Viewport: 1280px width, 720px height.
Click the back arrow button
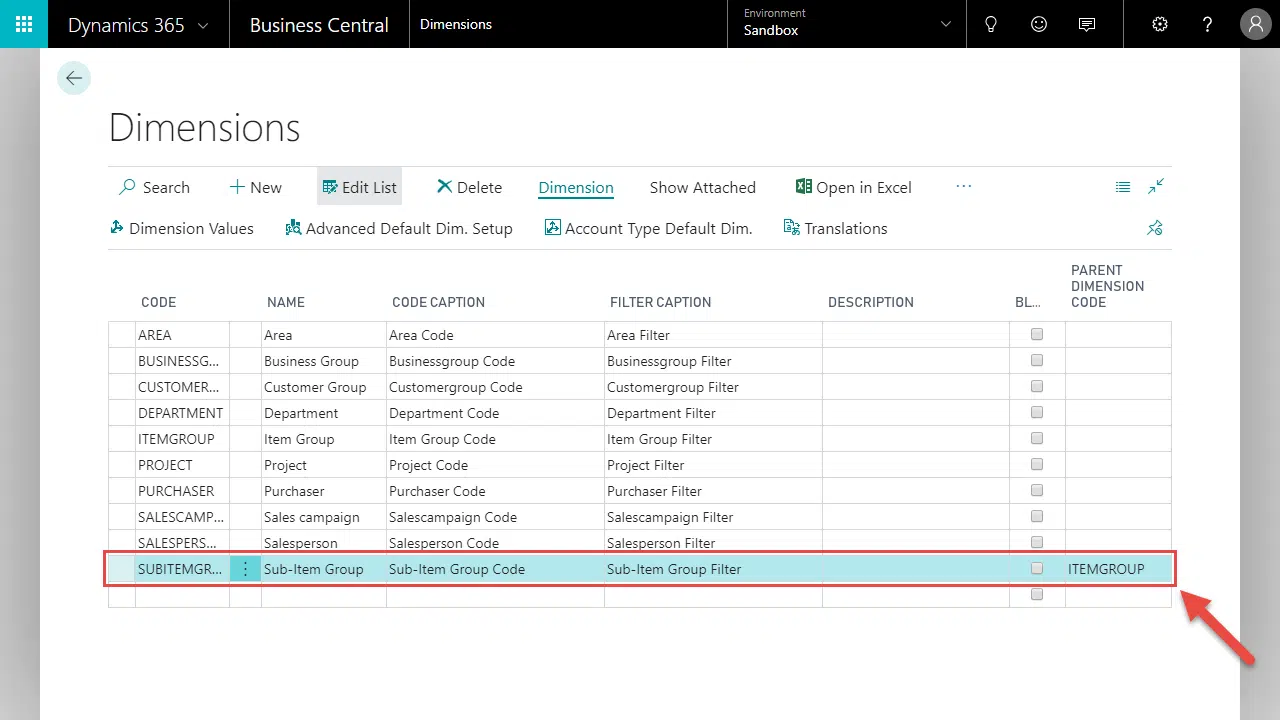pos(74,78)
